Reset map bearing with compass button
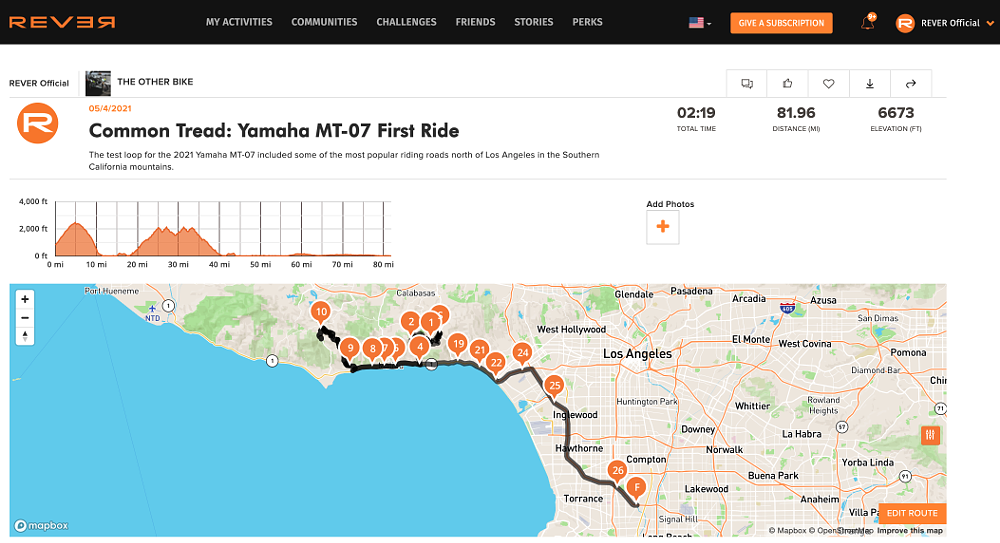 coord(25,337)
